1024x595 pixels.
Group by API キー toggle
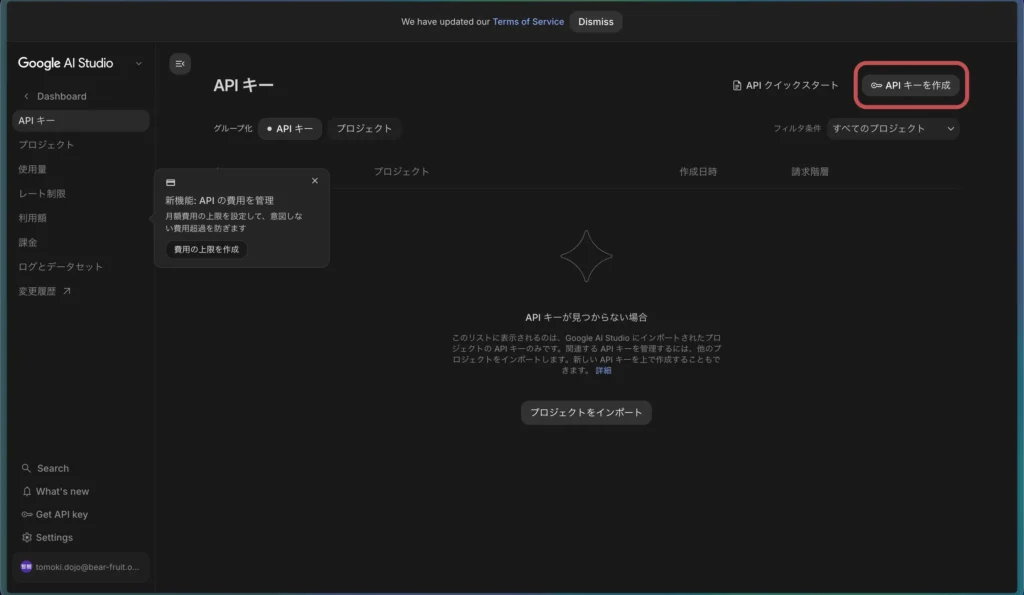(290, 129)
